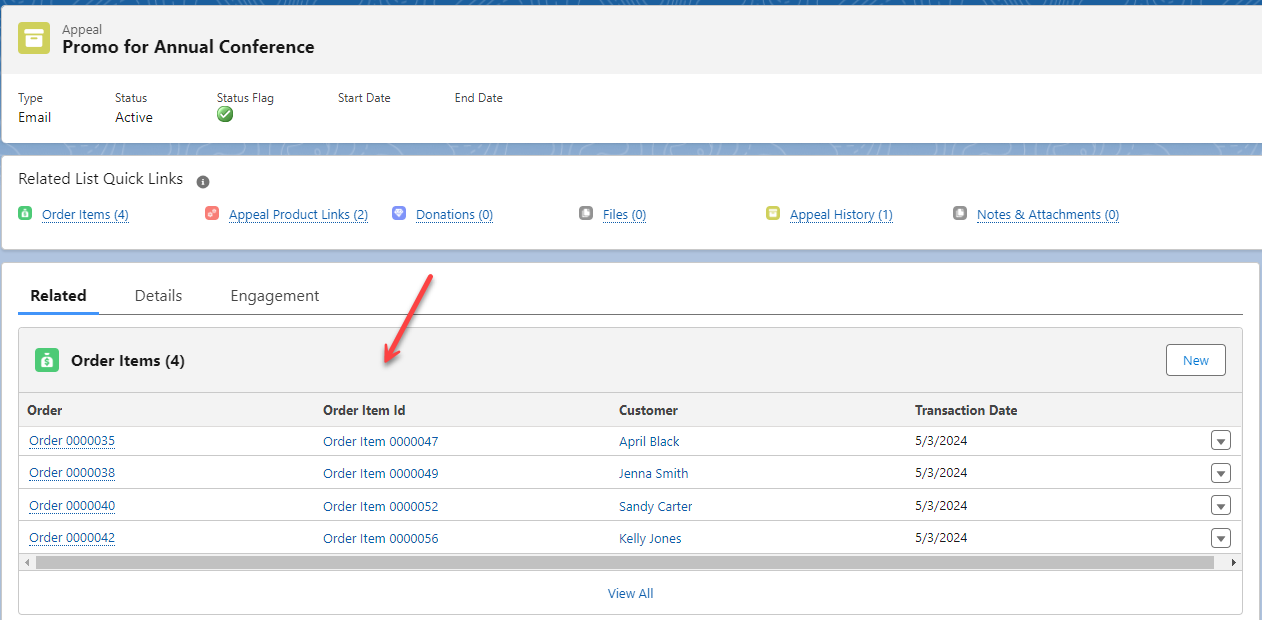Click the green Status Flag checkmark icon
This screenshot has width=1262, height=620.
[x=225, y=115]
